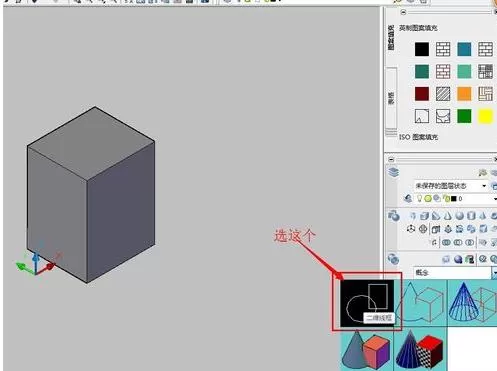Pick the conceptual style cone-and-cube thumbnail
The image size is (497, 371).
click(367, 349)
